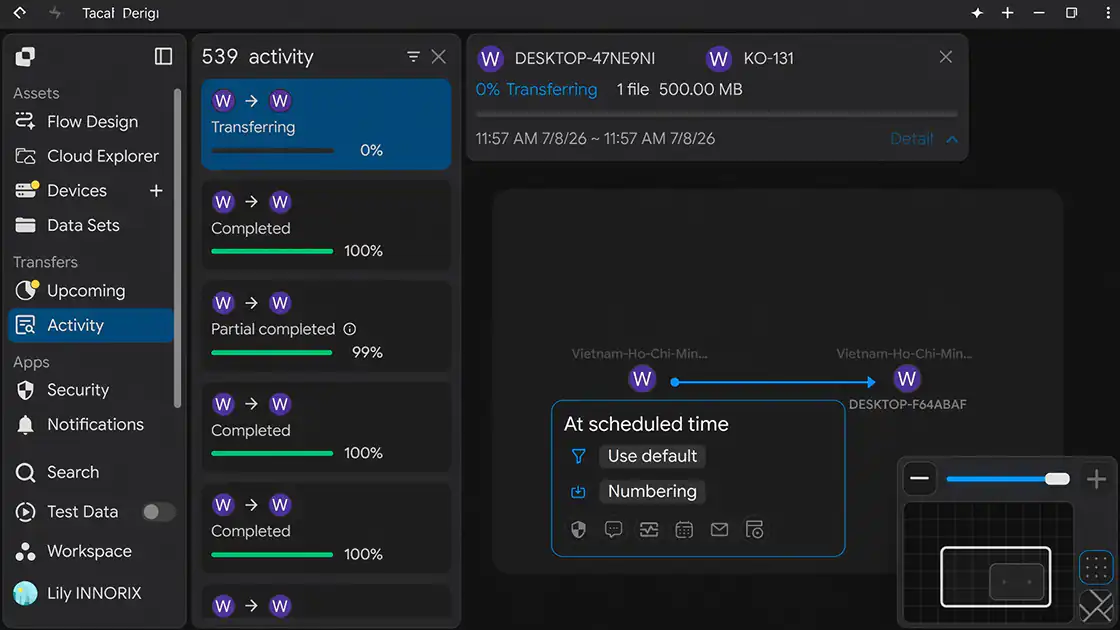
Task: Click the mail envelope icon in schedule card
Action: click(x=719, y=529)
